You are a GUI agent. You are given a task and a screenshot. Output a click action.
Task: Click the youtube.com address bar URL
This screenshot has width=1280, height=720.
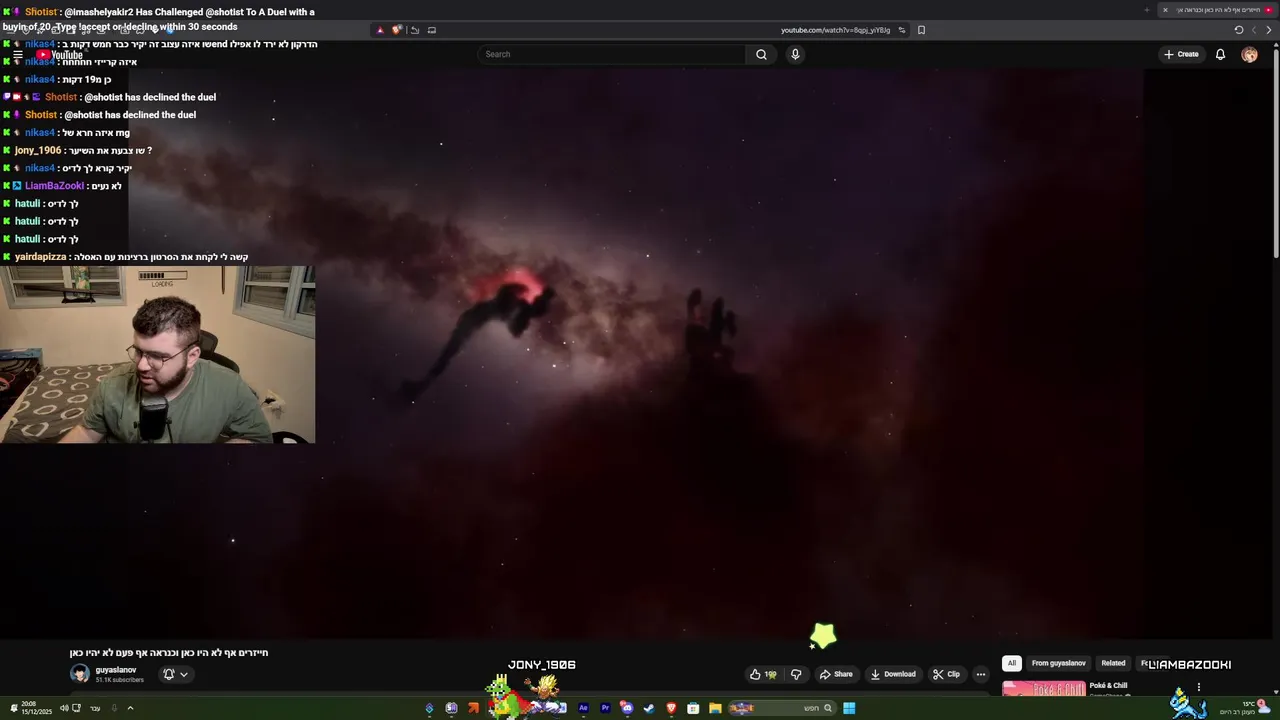[x=835, y=30]
